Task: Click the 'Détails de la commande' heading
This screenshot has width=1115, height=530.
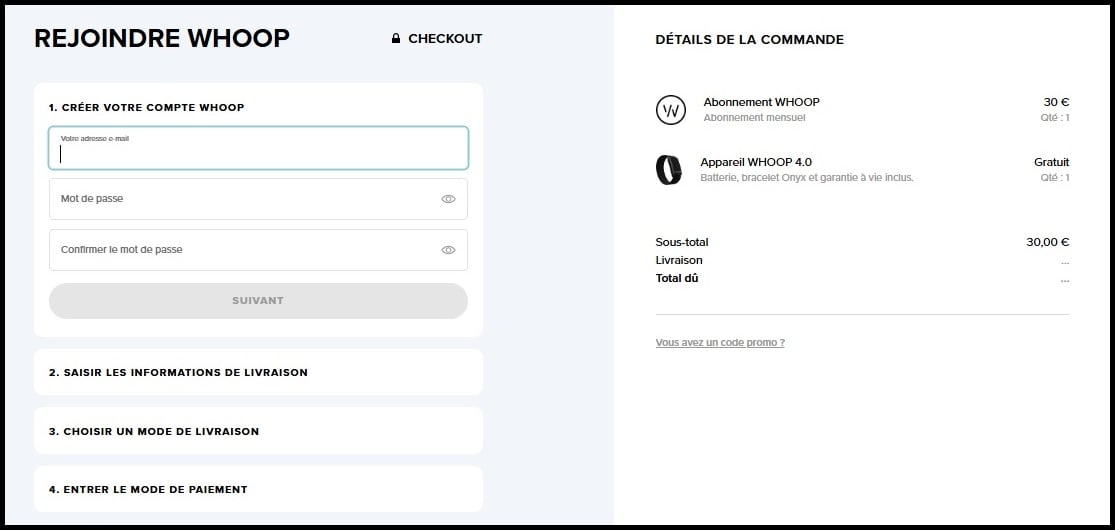Action: pos(749,40)
